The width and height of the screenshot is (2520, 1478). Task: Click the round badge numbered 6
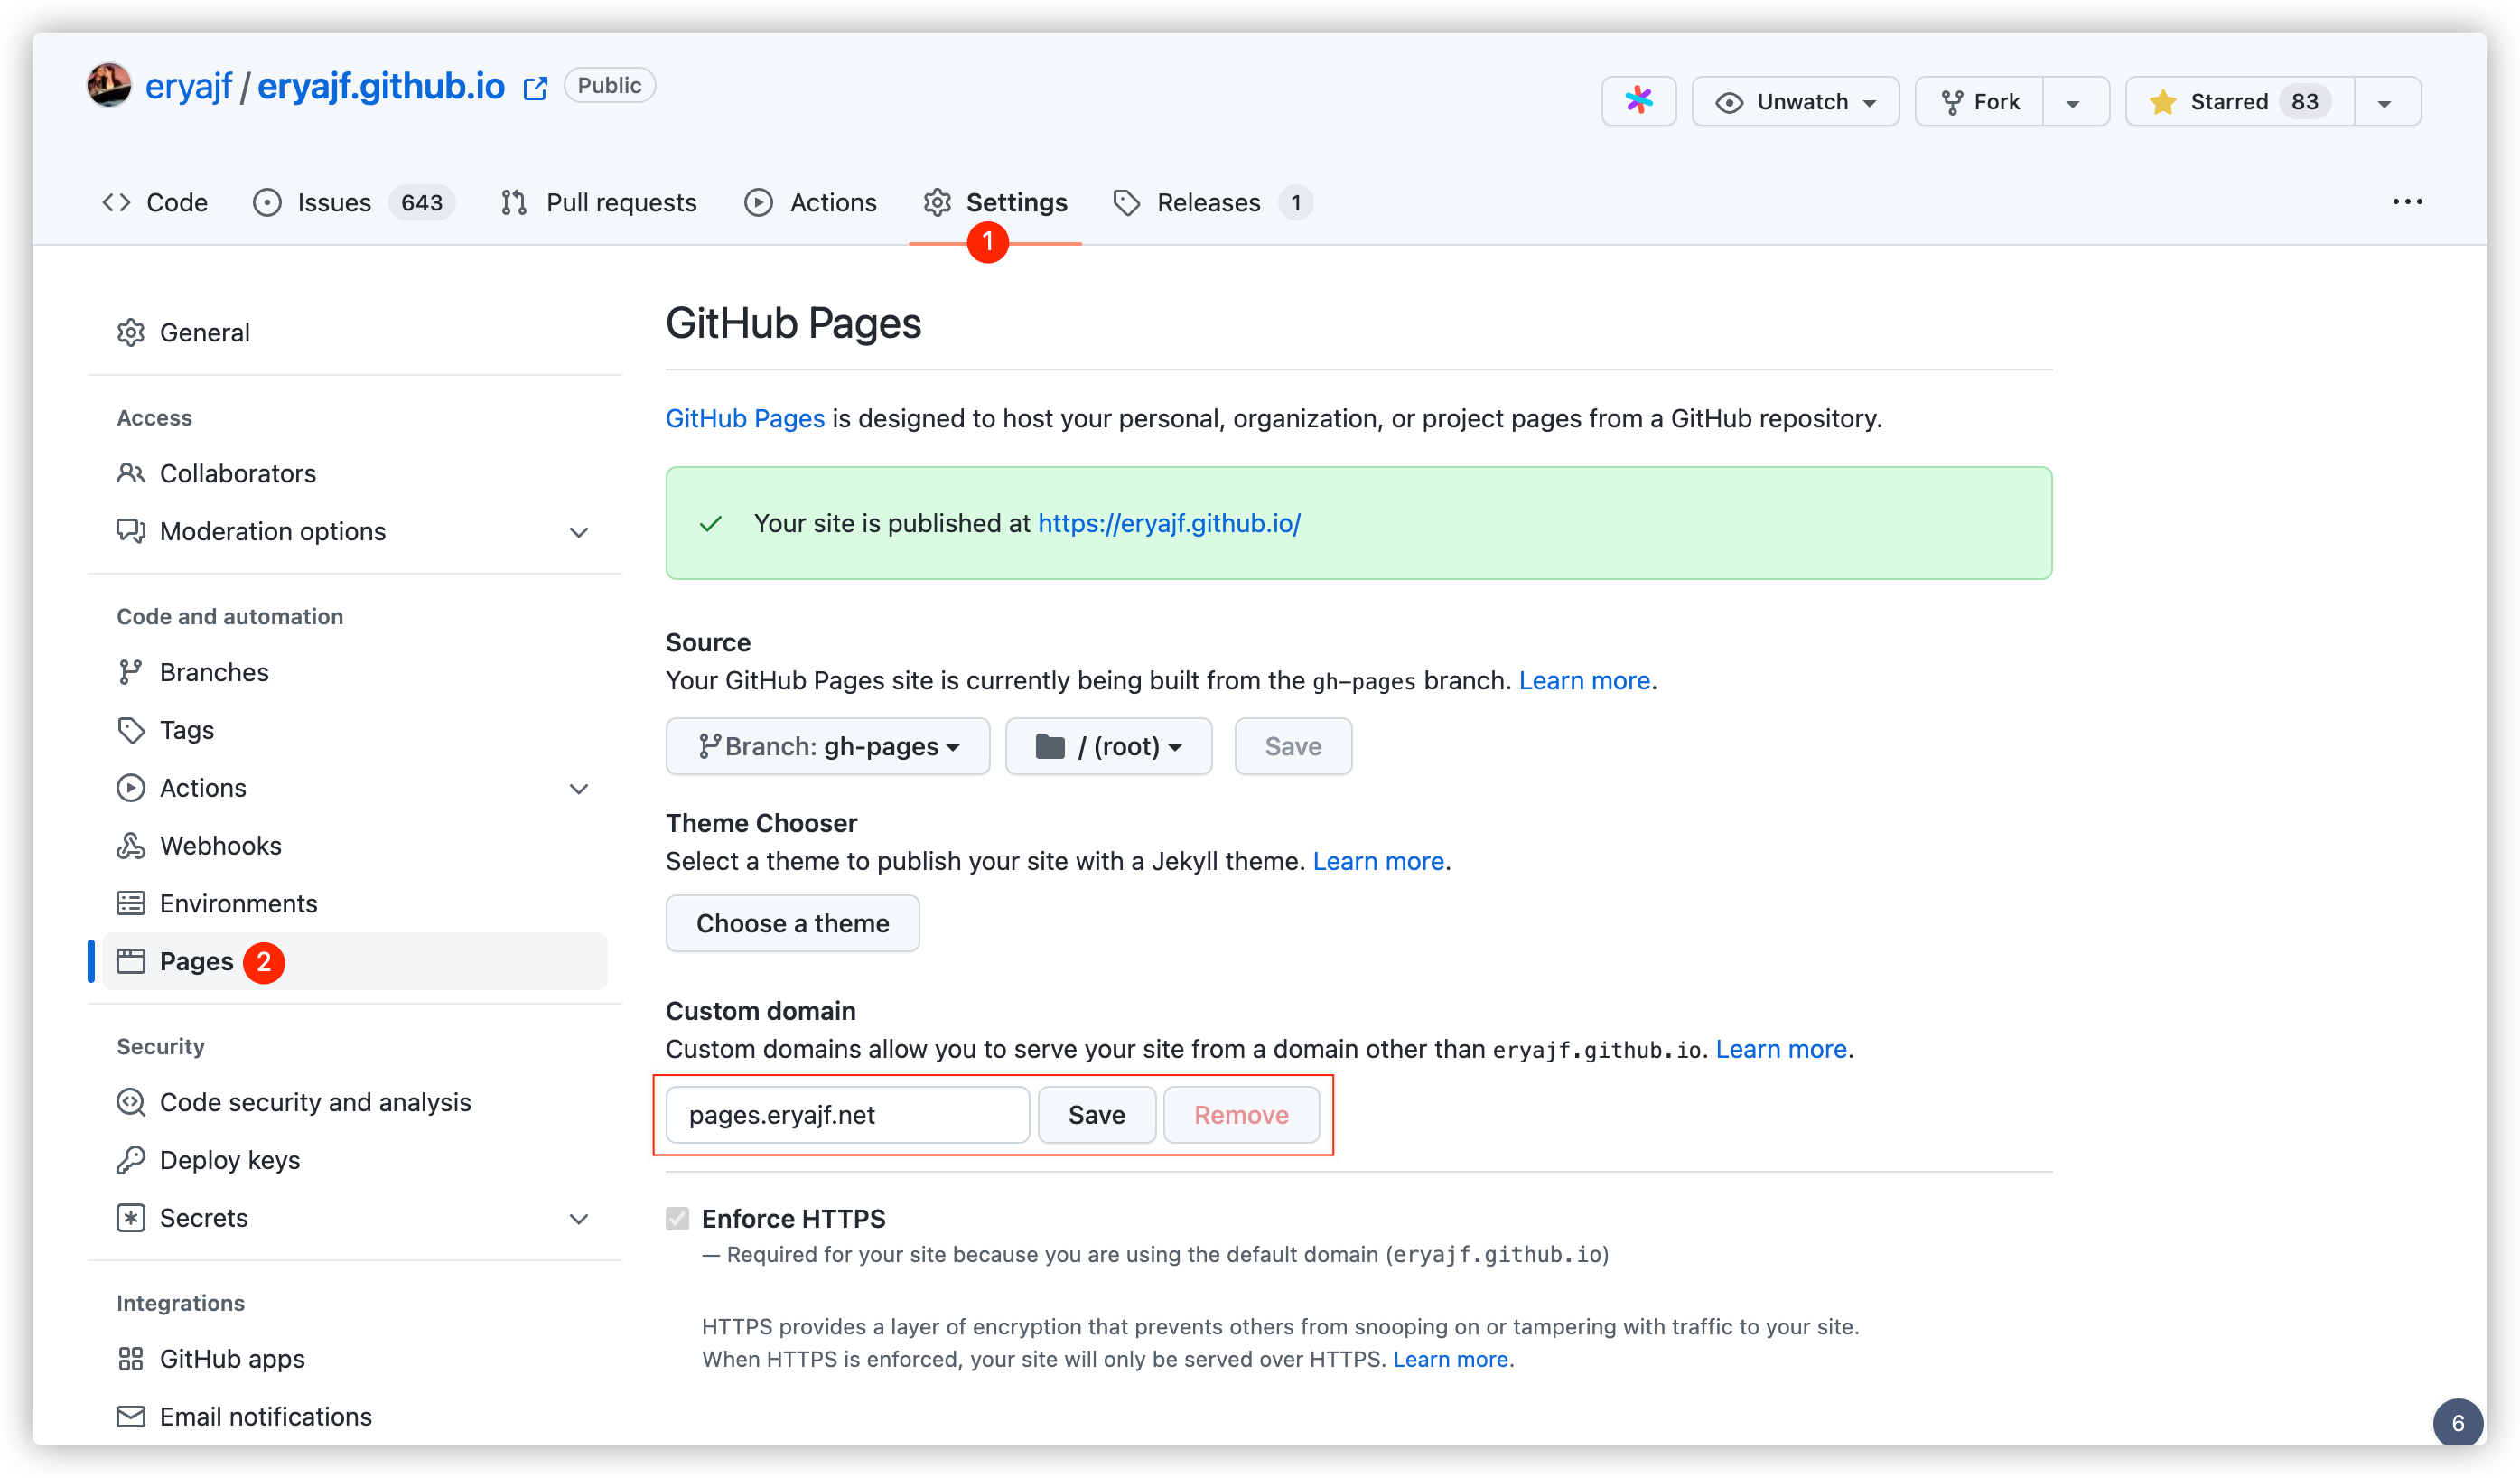point(2457,1423)
